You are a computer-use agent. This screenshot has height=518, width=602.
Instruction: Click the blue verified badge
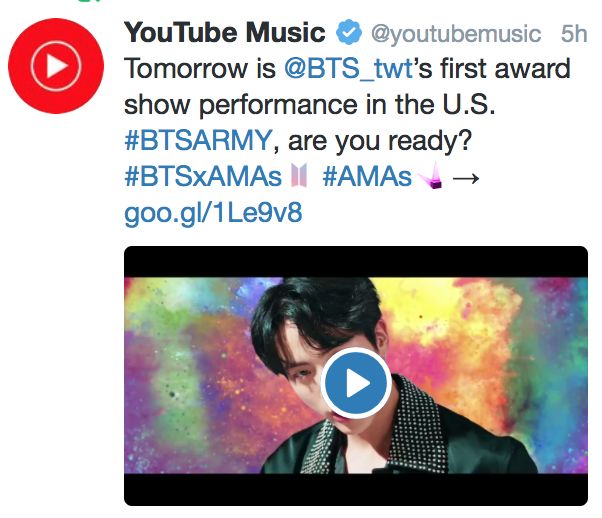point(349,34)
